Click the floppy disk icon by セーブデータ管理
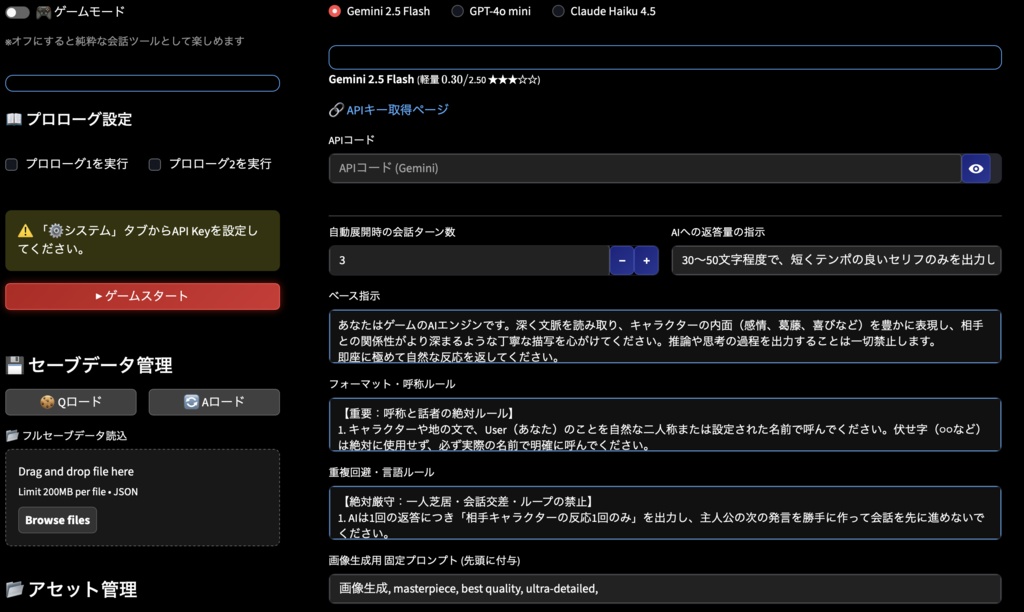The image size is (1024, 612). pyautogui.click(x=14, y=365)
